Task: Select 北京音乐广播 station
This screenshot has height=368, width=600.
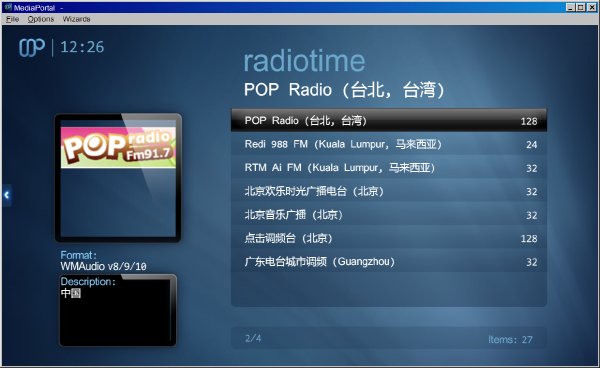Action: [x=389, y=215]
